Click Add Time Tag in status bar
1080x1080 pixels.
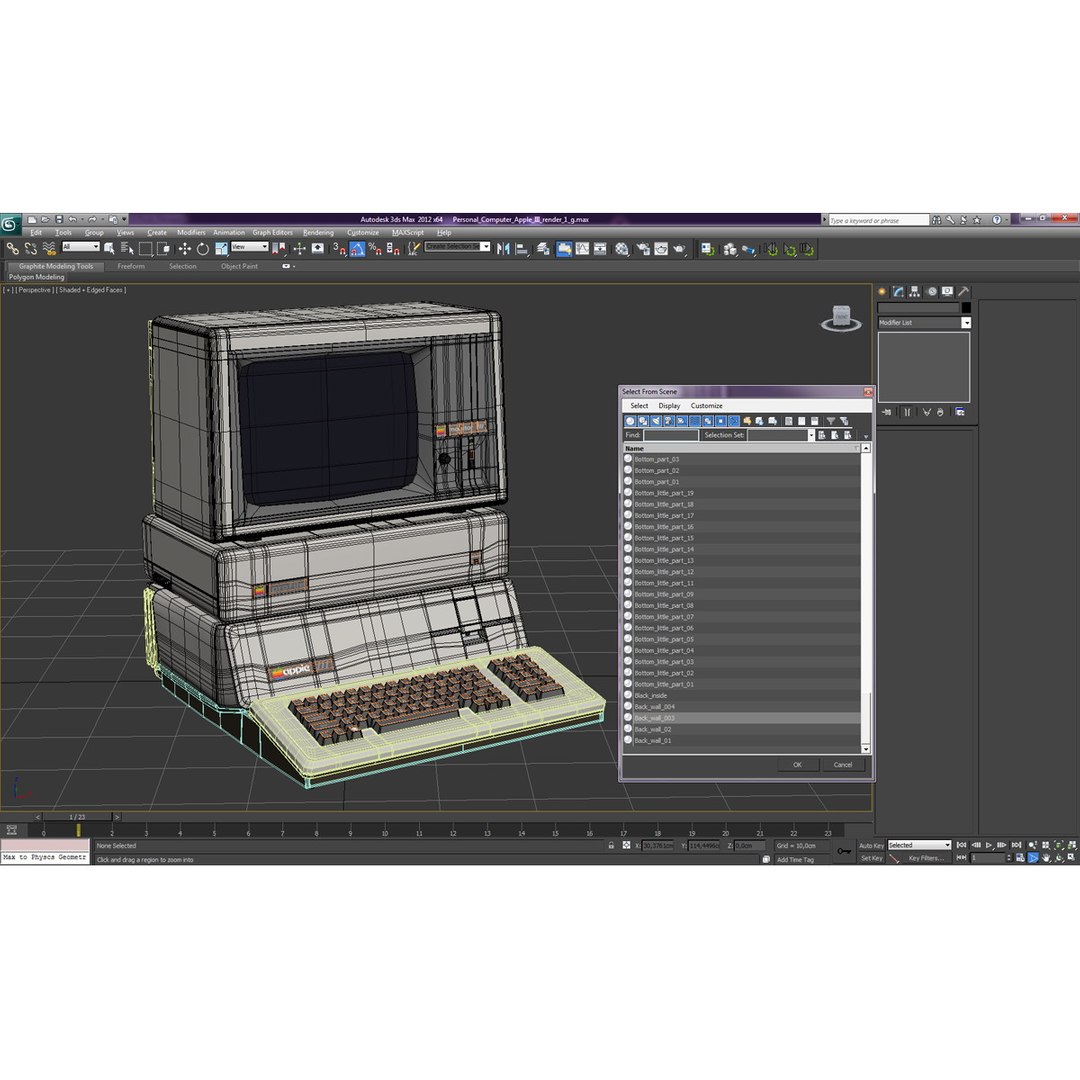[x=795, y=860]
